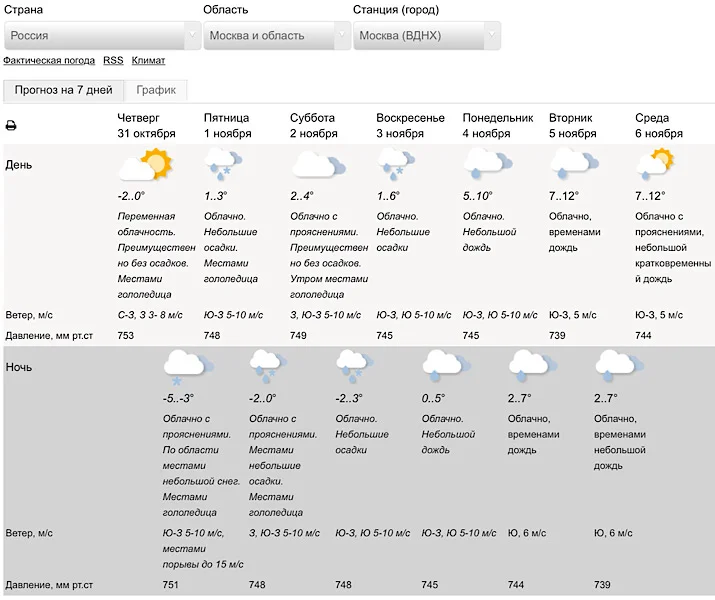This screenshot has height=600, width=715.
Task: Click Wednesday 6 November daytime sun-rain icon
Action: [655, 164]
